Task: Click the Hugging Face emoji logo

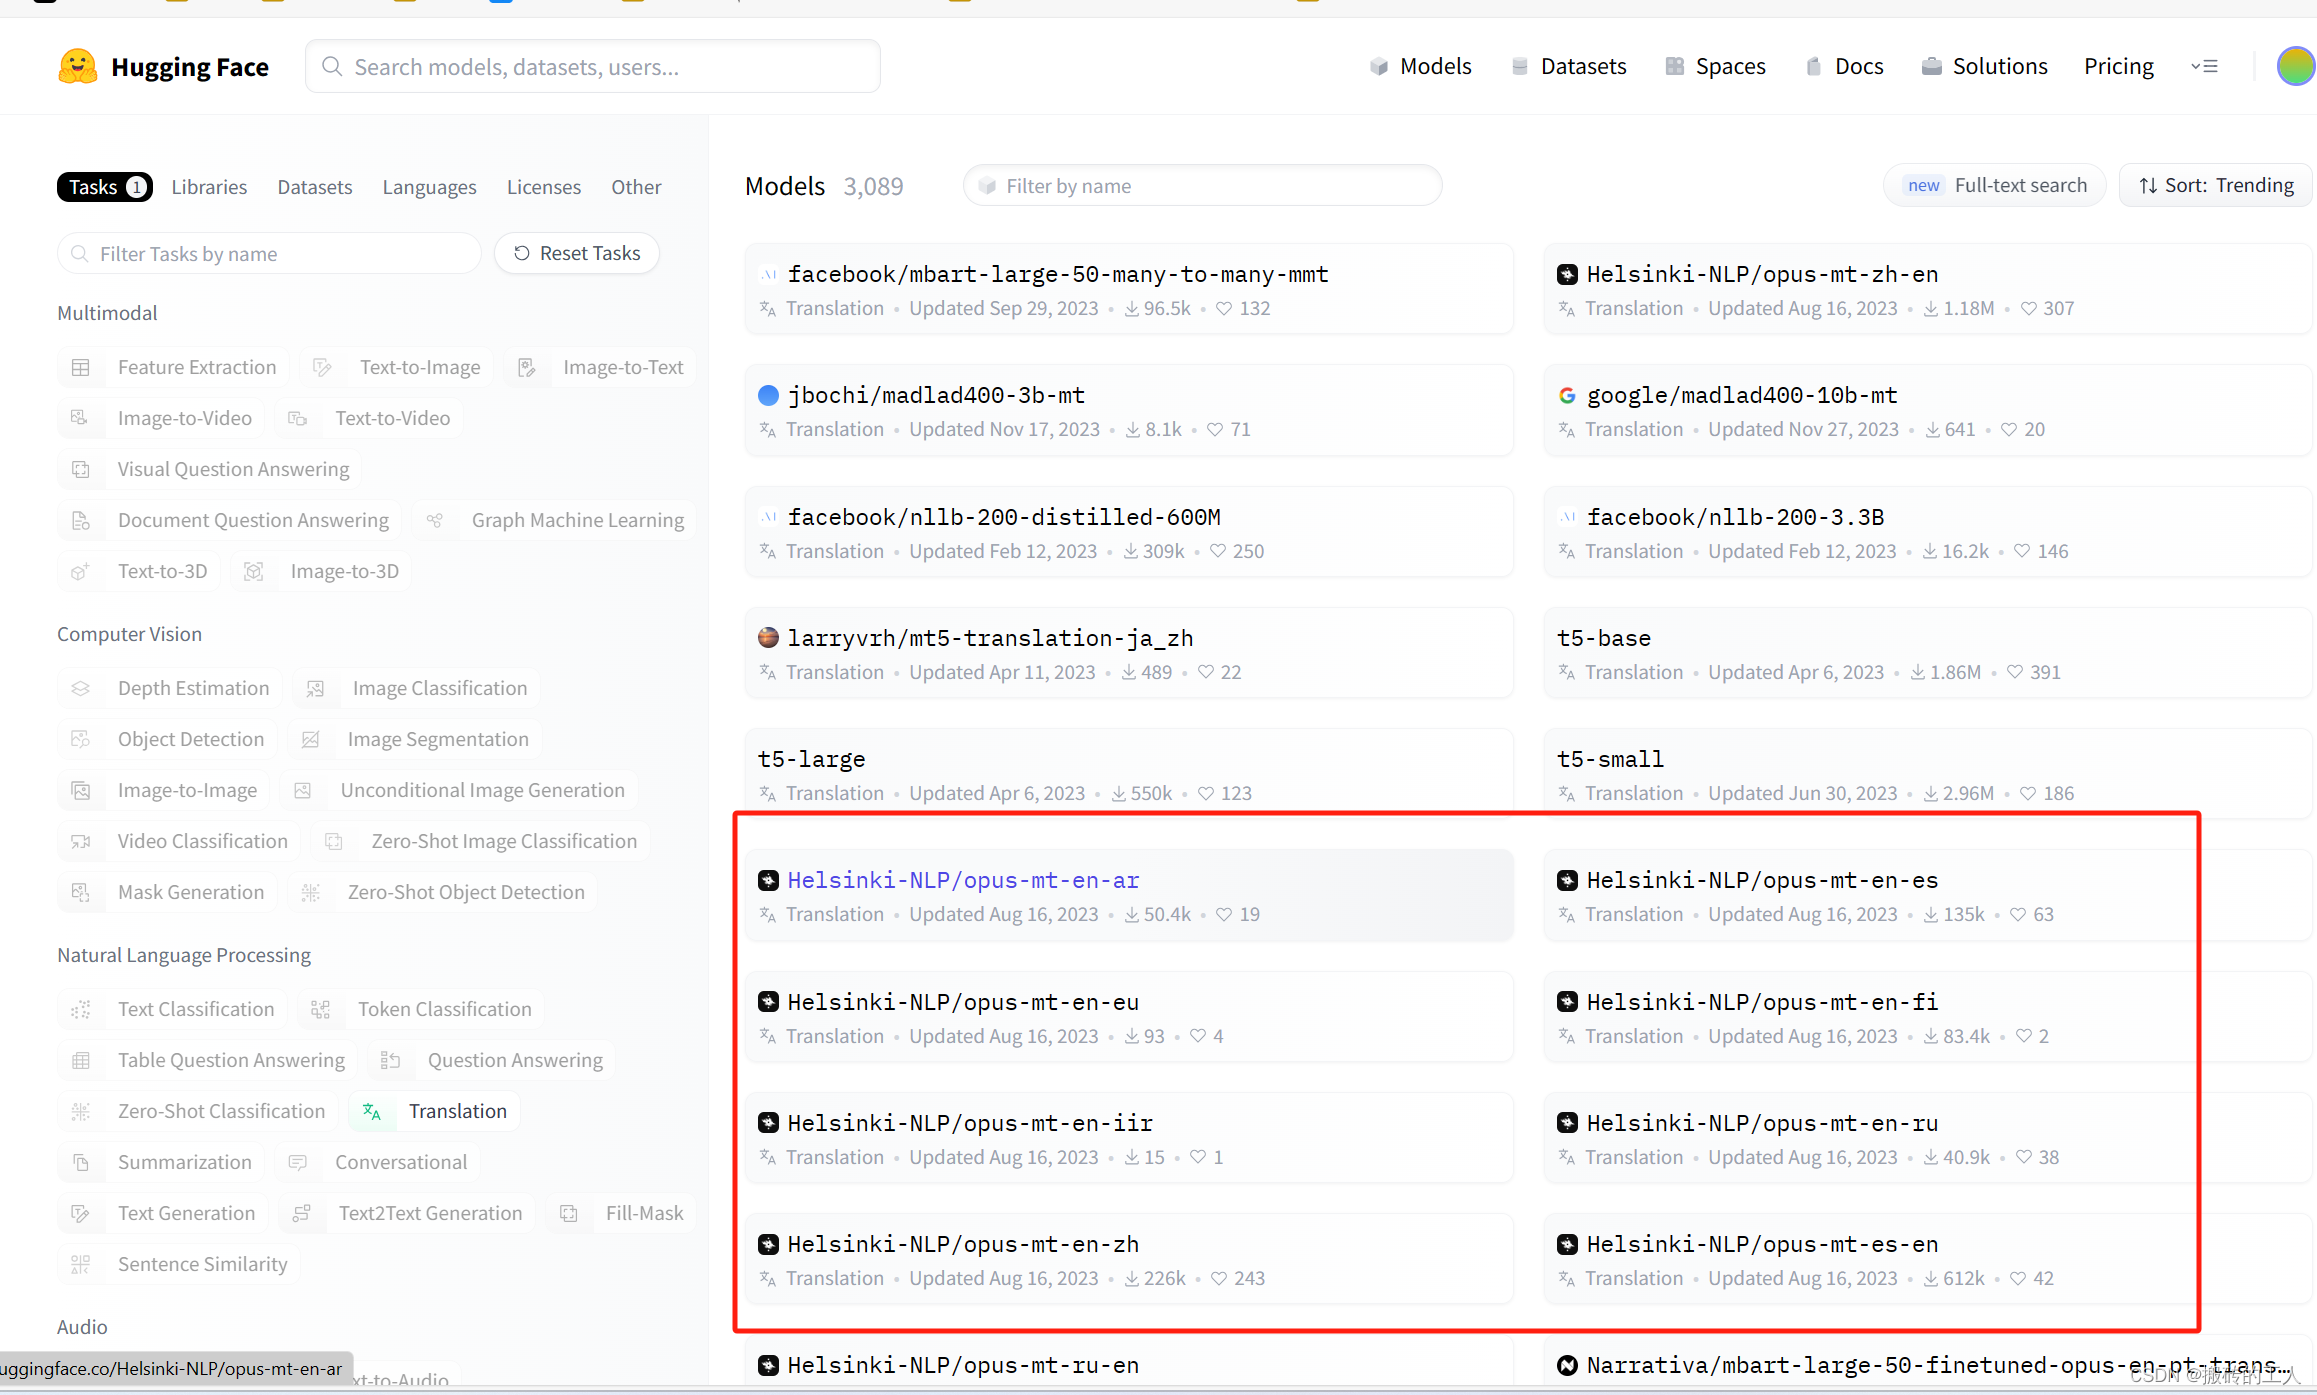Action: tap(77, 67)
